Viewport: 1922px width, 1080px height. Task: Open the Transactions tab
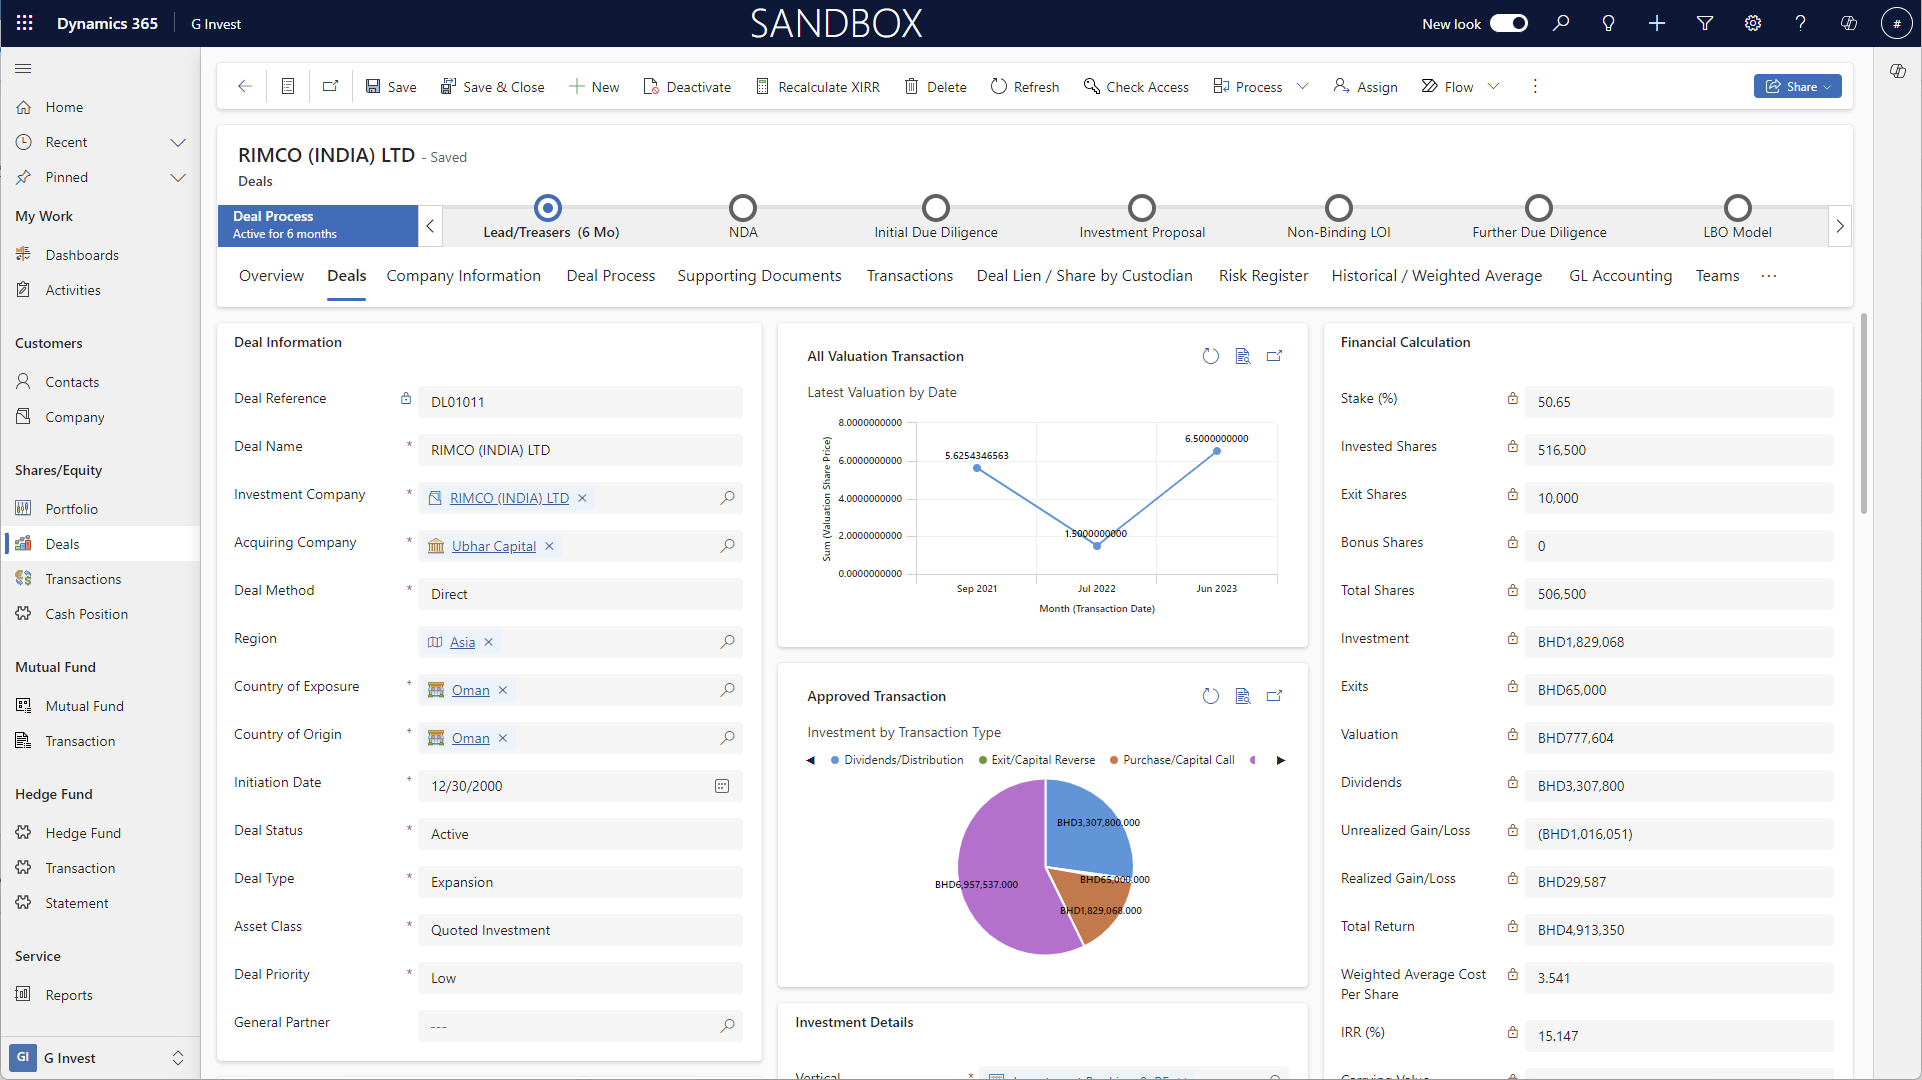click(909, 276)
